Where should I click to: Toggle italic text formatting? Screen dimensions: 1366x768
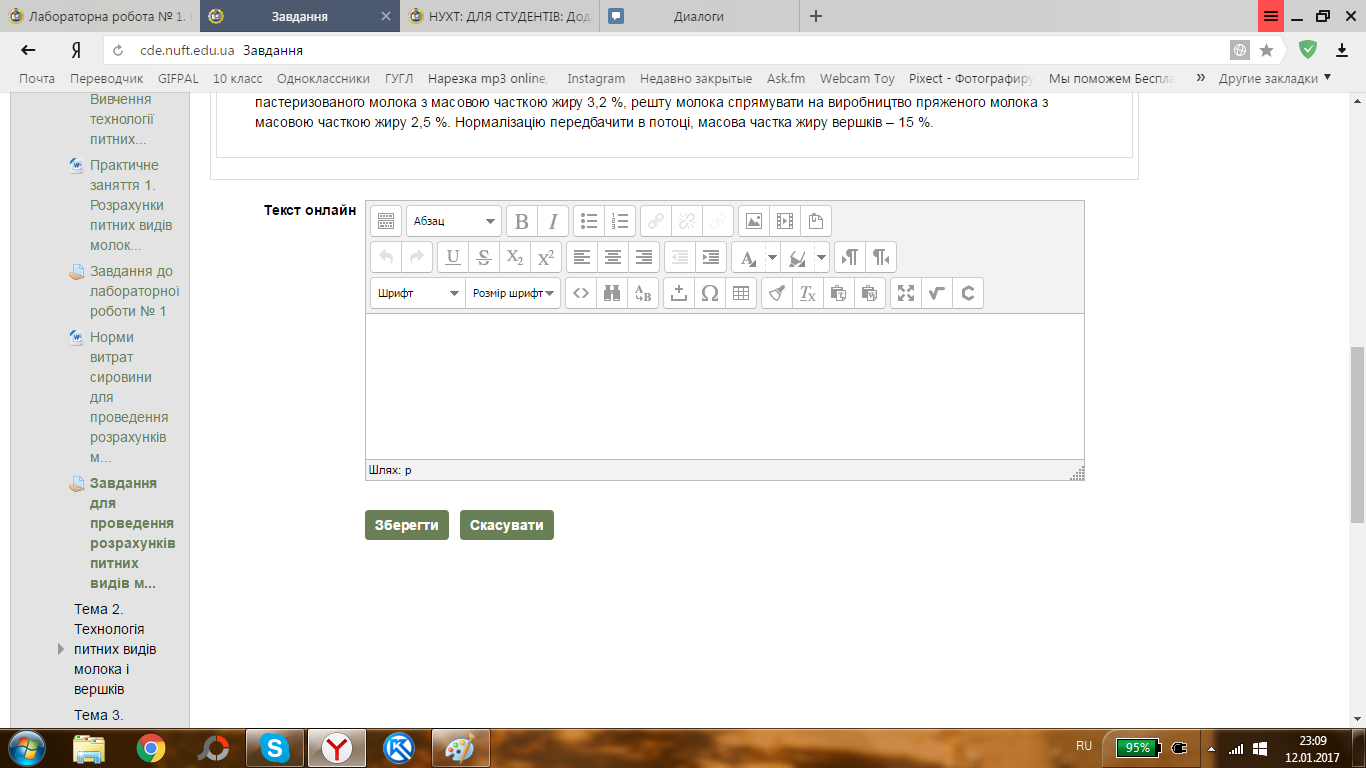[553, 221]
